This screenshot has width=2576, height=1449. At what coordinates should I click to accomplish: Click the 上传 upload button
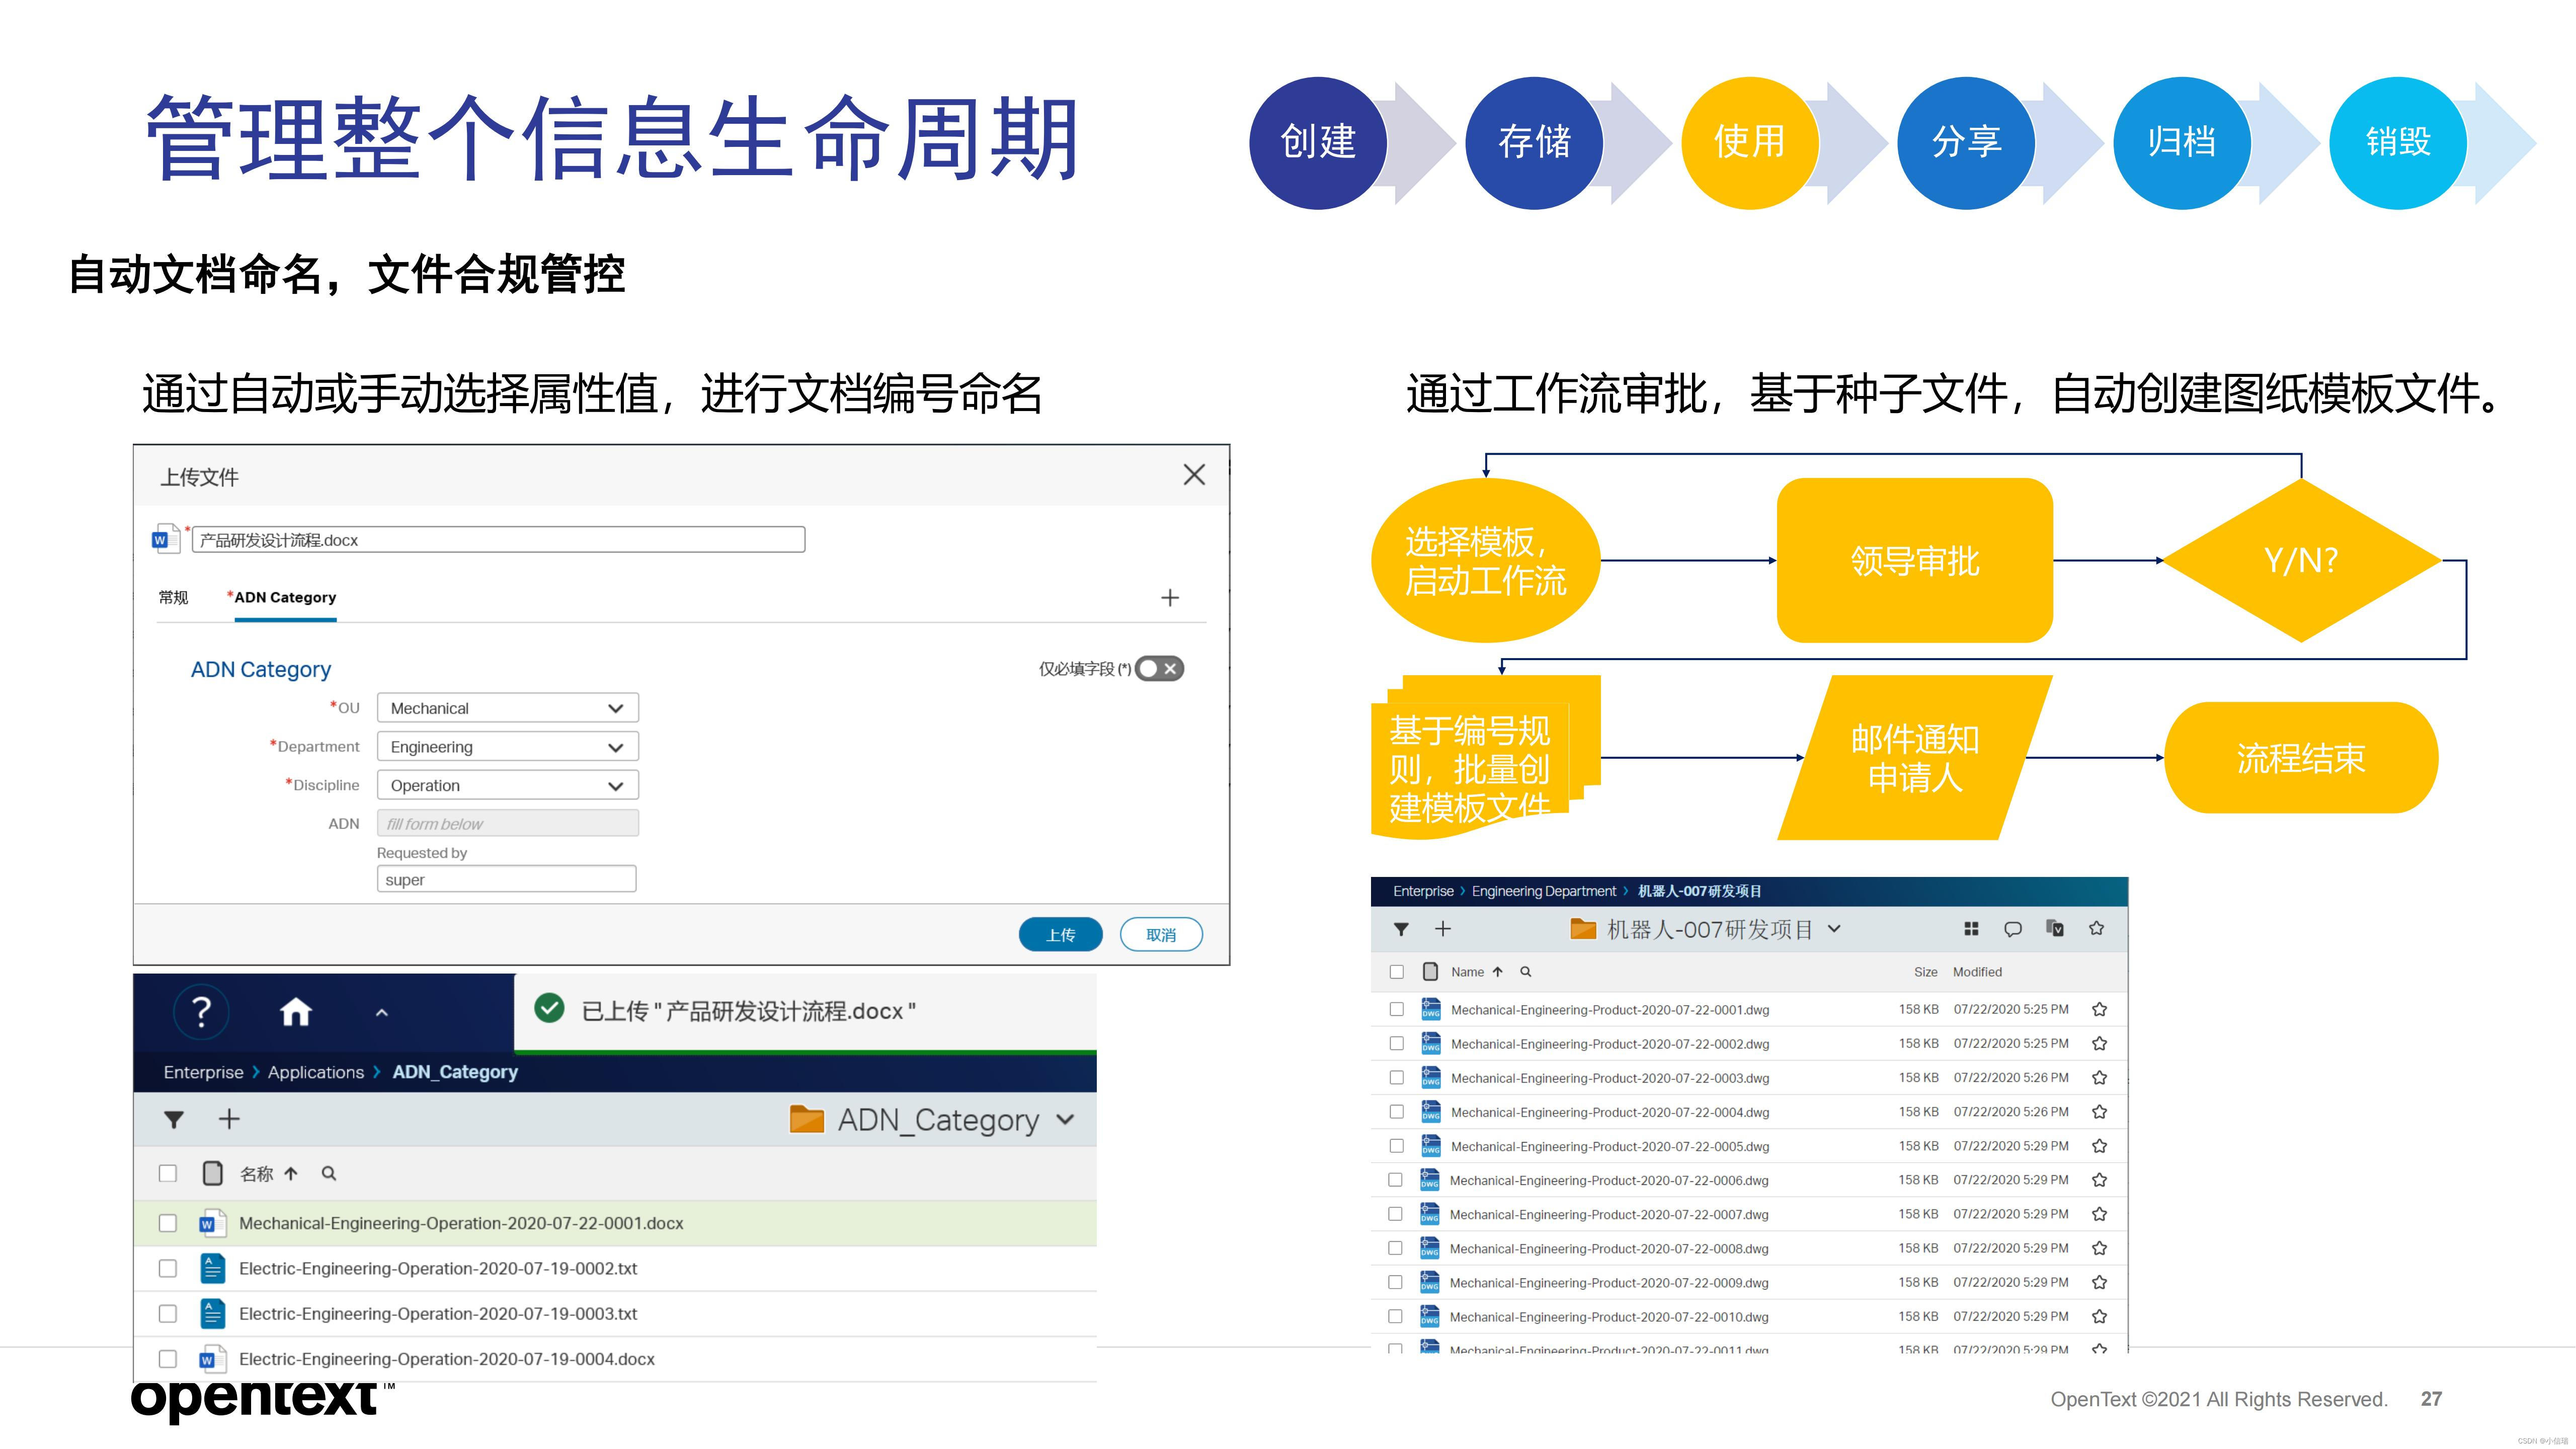[x=1060, y=935]
